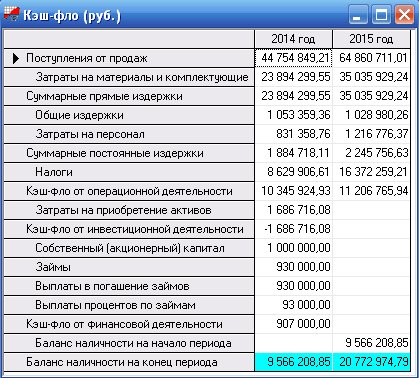Click highlighted cell 9 566 208,85 in 2014 column

pyautogui.click(x=294, y=362)
